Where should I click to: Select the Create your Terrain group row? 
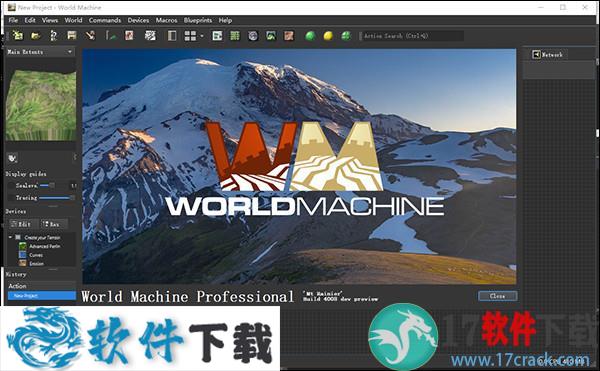point(41,238)
